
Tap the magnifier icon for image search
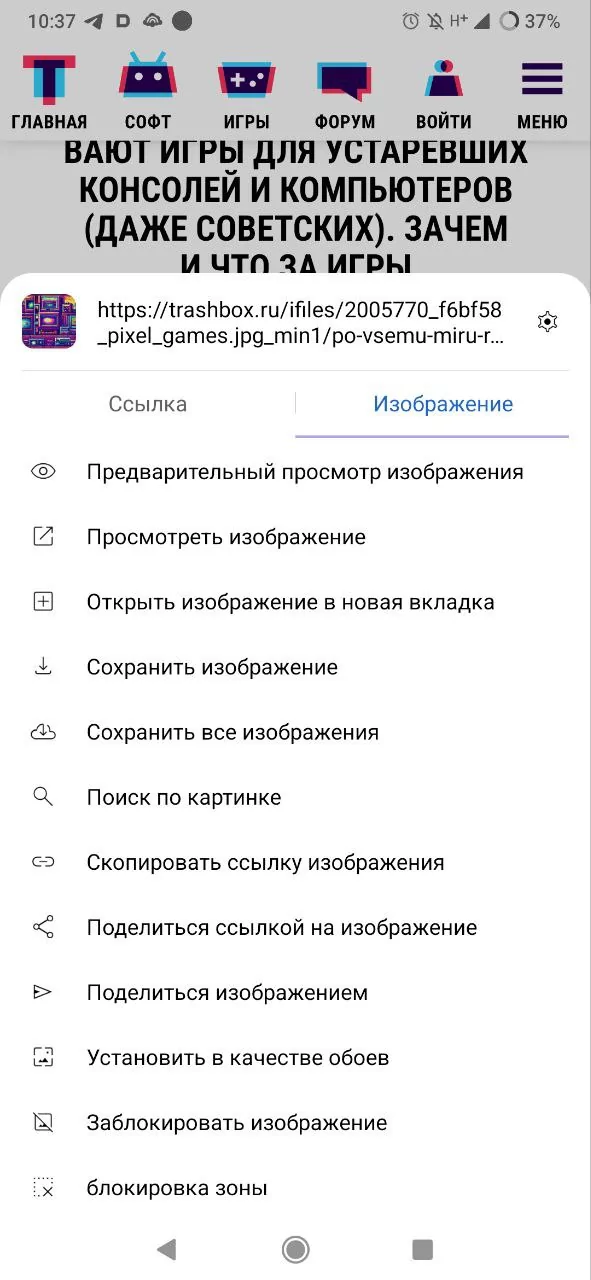pyautogui.click(x=43, y=797)
